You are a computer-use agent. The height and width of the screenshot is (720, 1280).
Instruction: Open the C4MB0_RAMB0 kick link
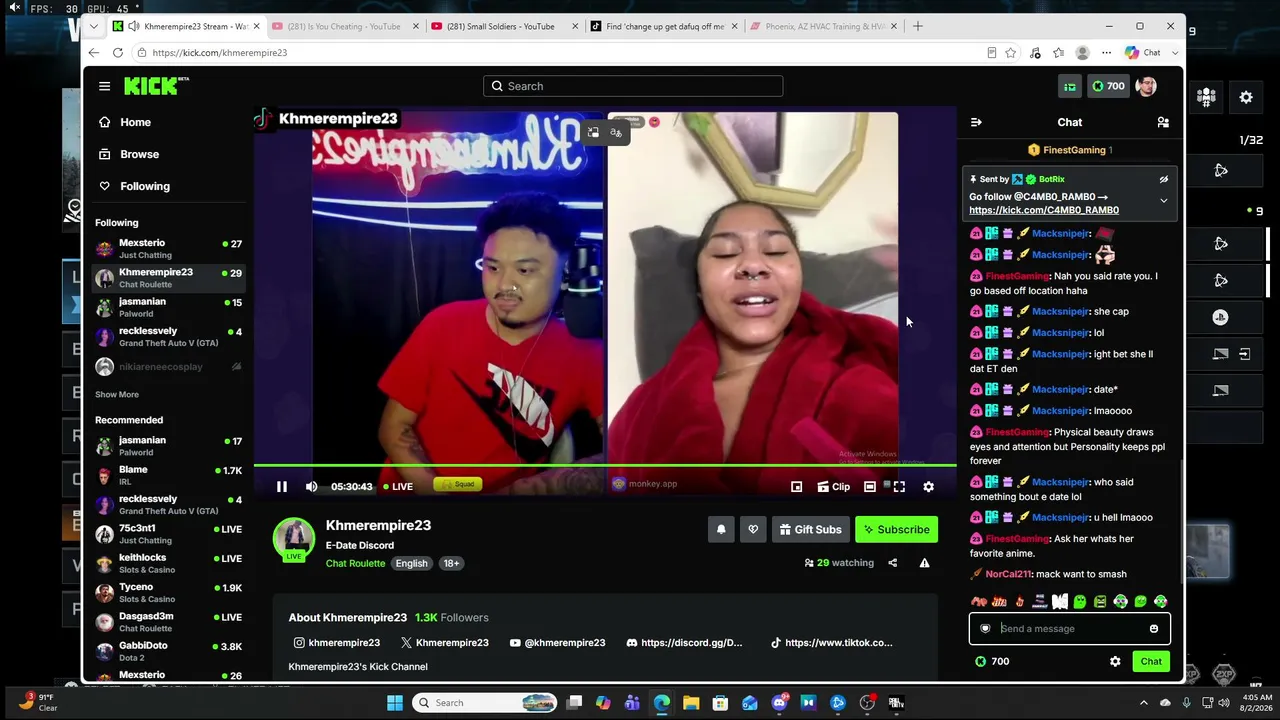[1043, 210]
